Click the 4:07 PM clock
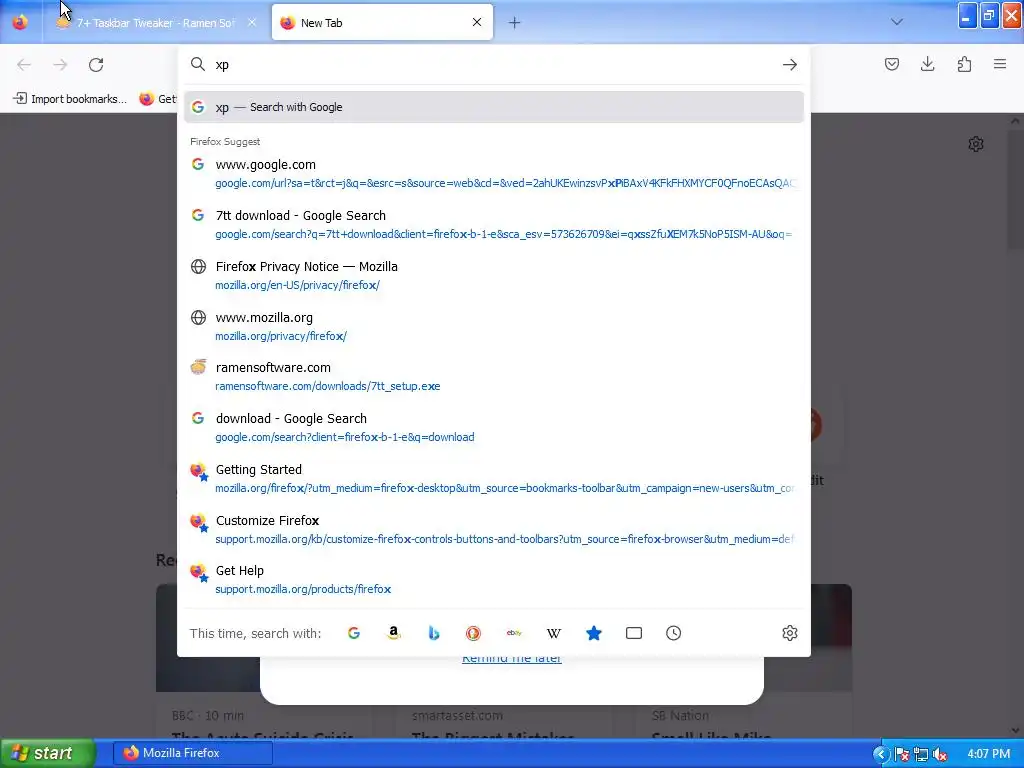Image resolution: width=1024 pixels, height=768 pixels. pos(989,754)
